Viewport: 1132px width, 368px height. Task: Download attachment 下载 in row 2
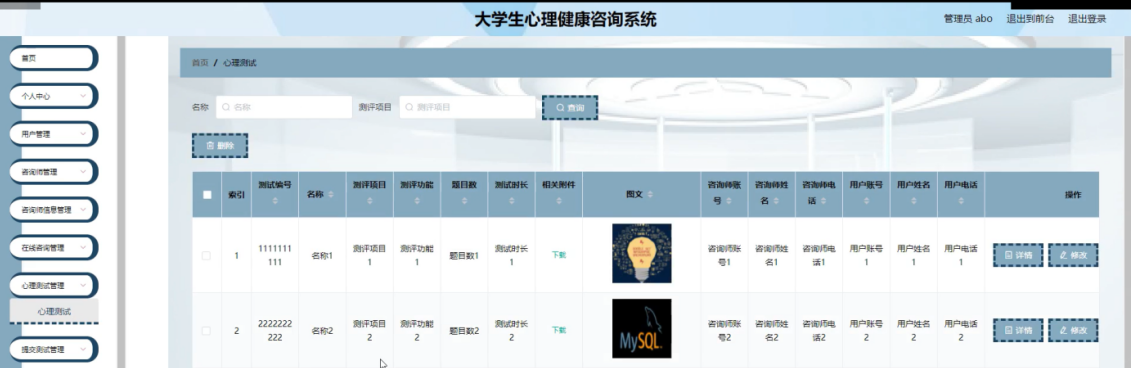(559, 330)
